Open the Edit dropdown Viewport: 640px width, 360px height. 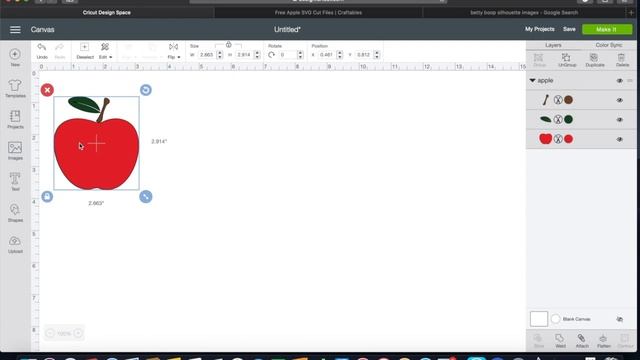pyautogui.click(x=105, y=51)
